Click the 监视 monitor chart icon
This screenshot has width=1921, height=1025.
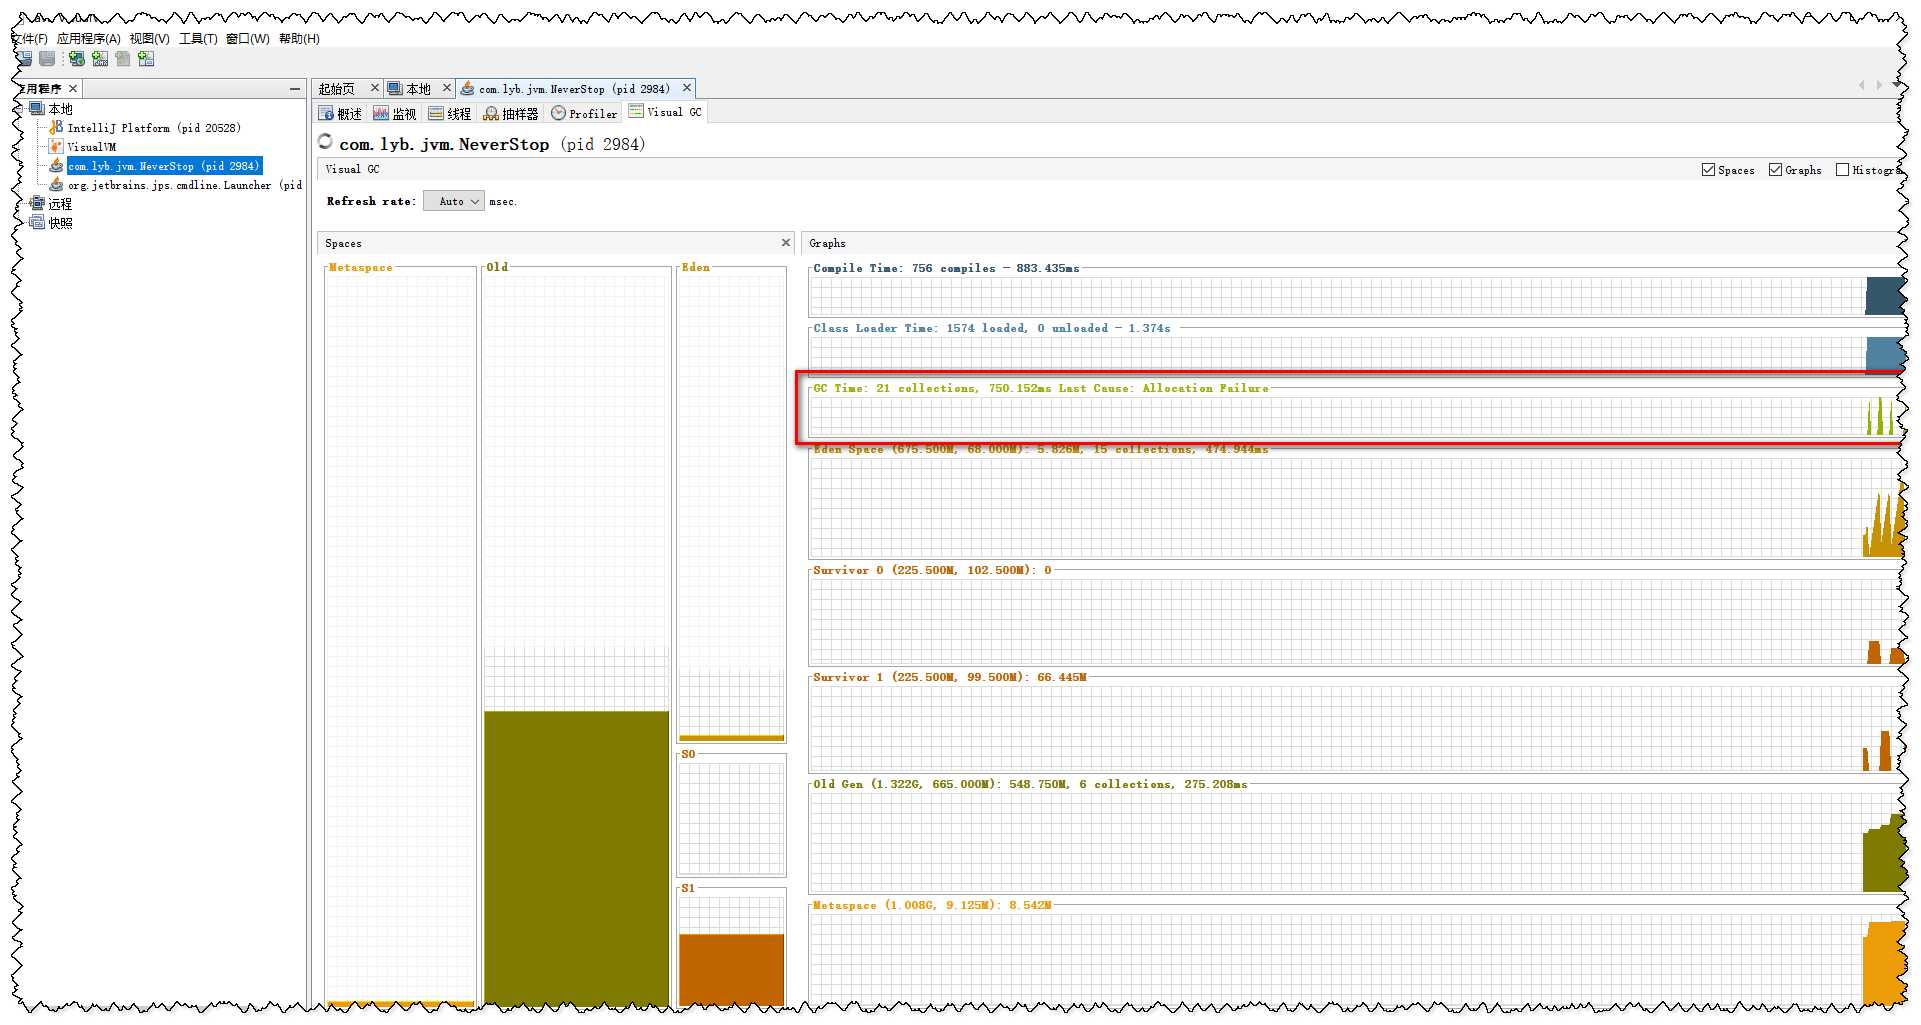click(381, 113)
